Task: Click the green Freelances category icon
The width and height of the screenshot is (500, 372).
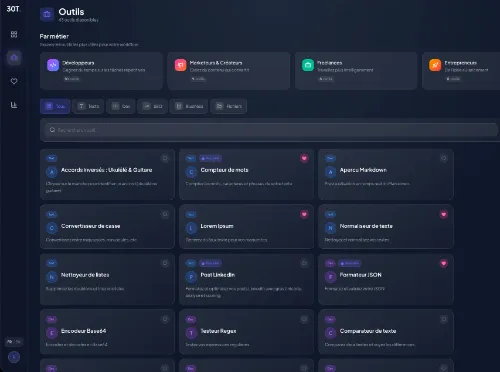Action: [x=308, y=65]
